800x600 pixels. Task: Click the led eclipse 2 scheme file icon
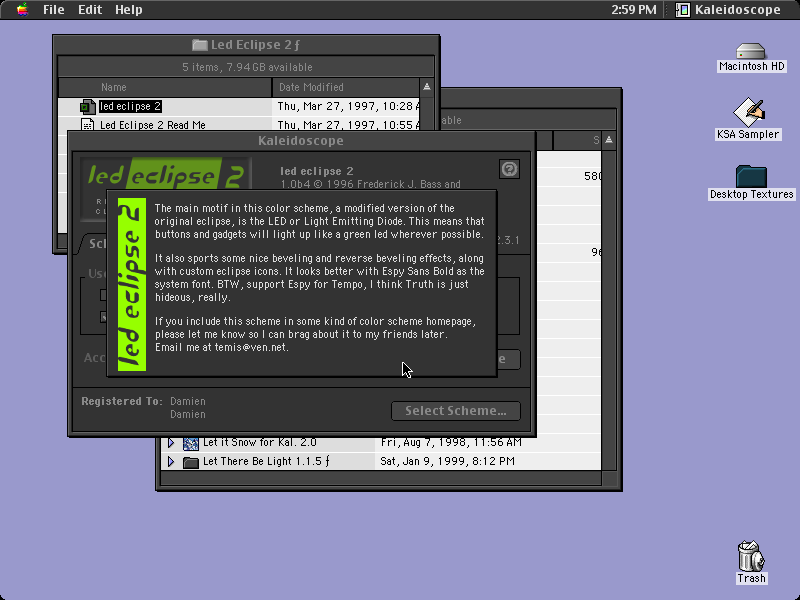[x=87, y=107]
